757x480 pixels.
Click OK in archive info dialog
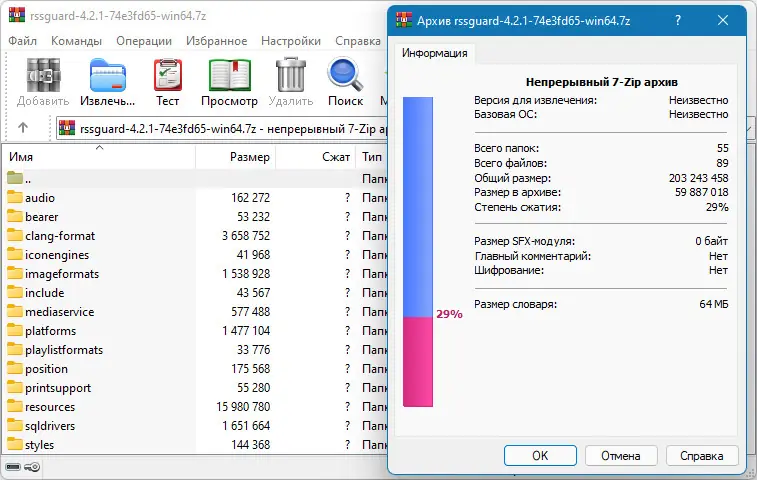(x=540, y=455)
